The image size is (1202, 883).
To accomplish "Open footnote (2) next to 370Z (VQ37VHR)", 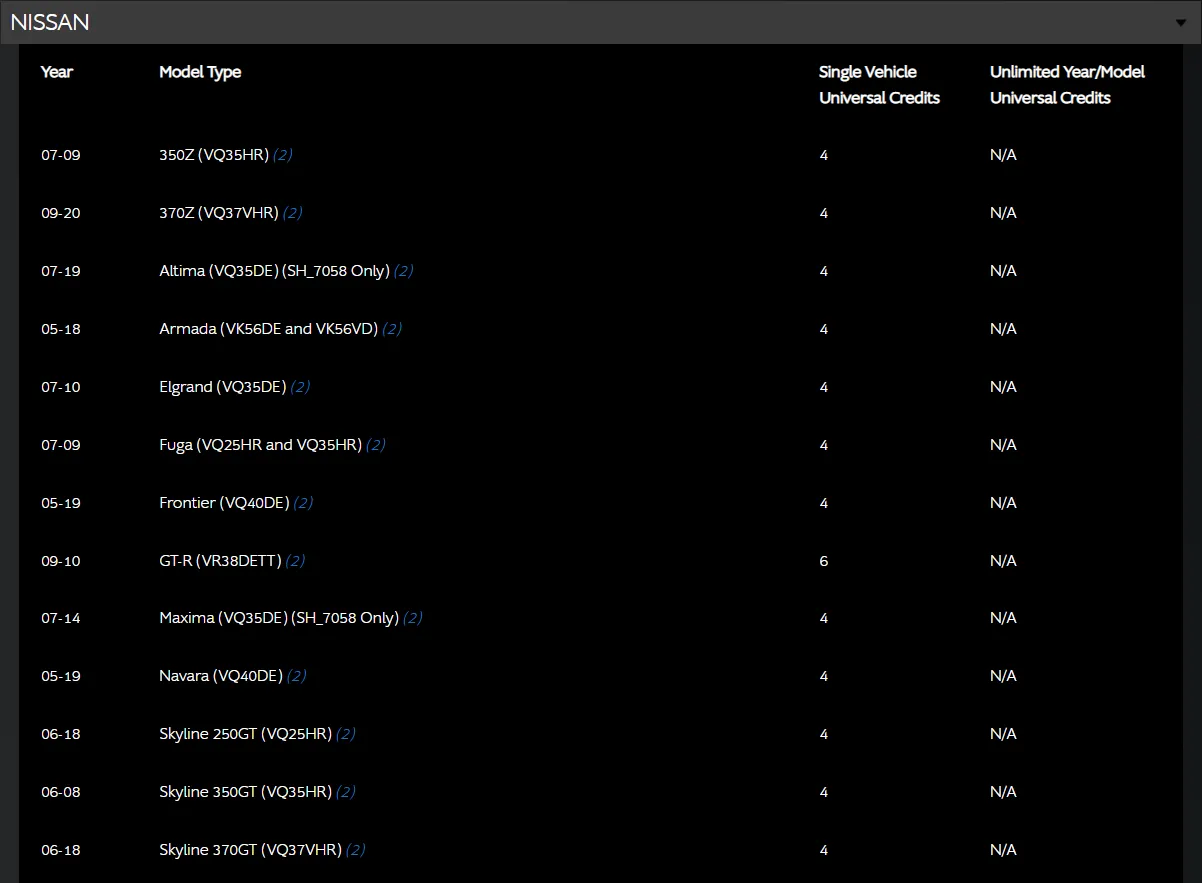I will (292, 213).
